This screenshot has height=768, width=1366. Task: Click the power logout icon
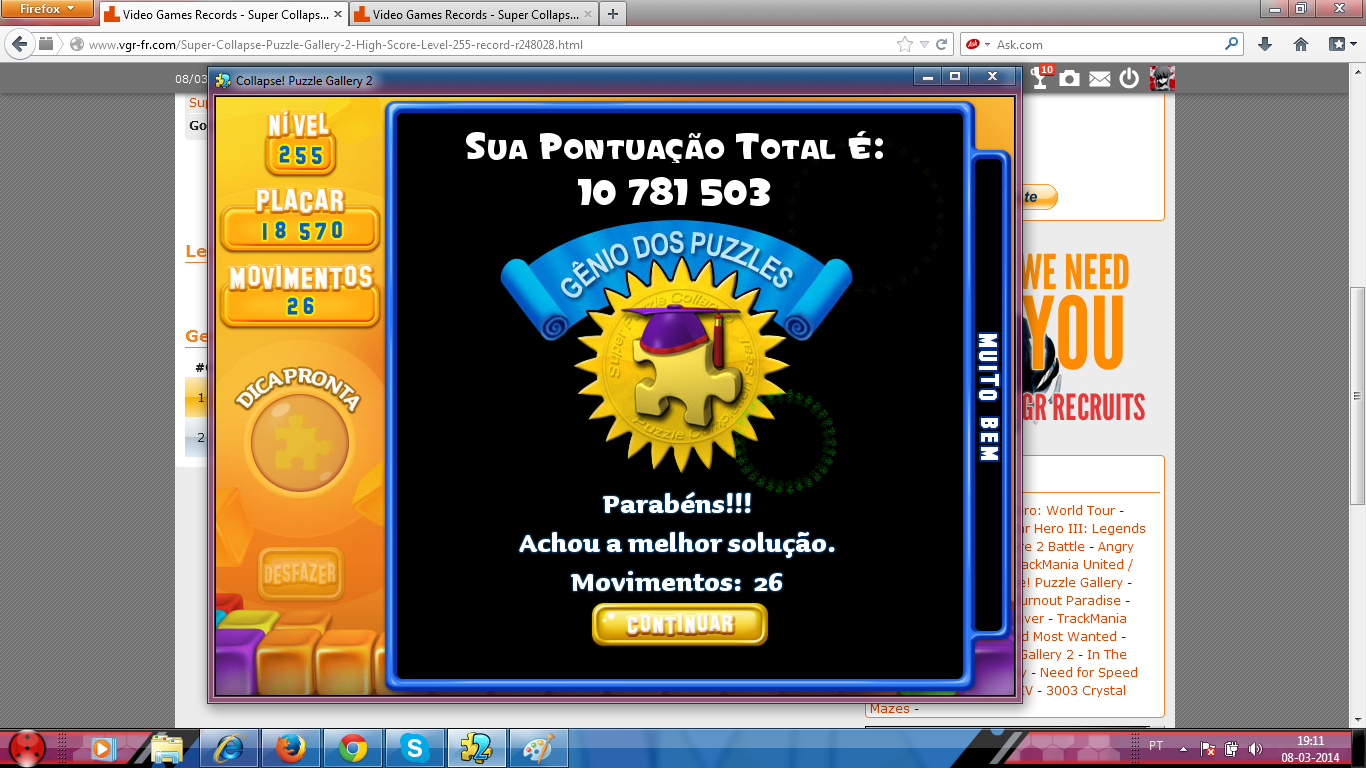click(1129, 78)
